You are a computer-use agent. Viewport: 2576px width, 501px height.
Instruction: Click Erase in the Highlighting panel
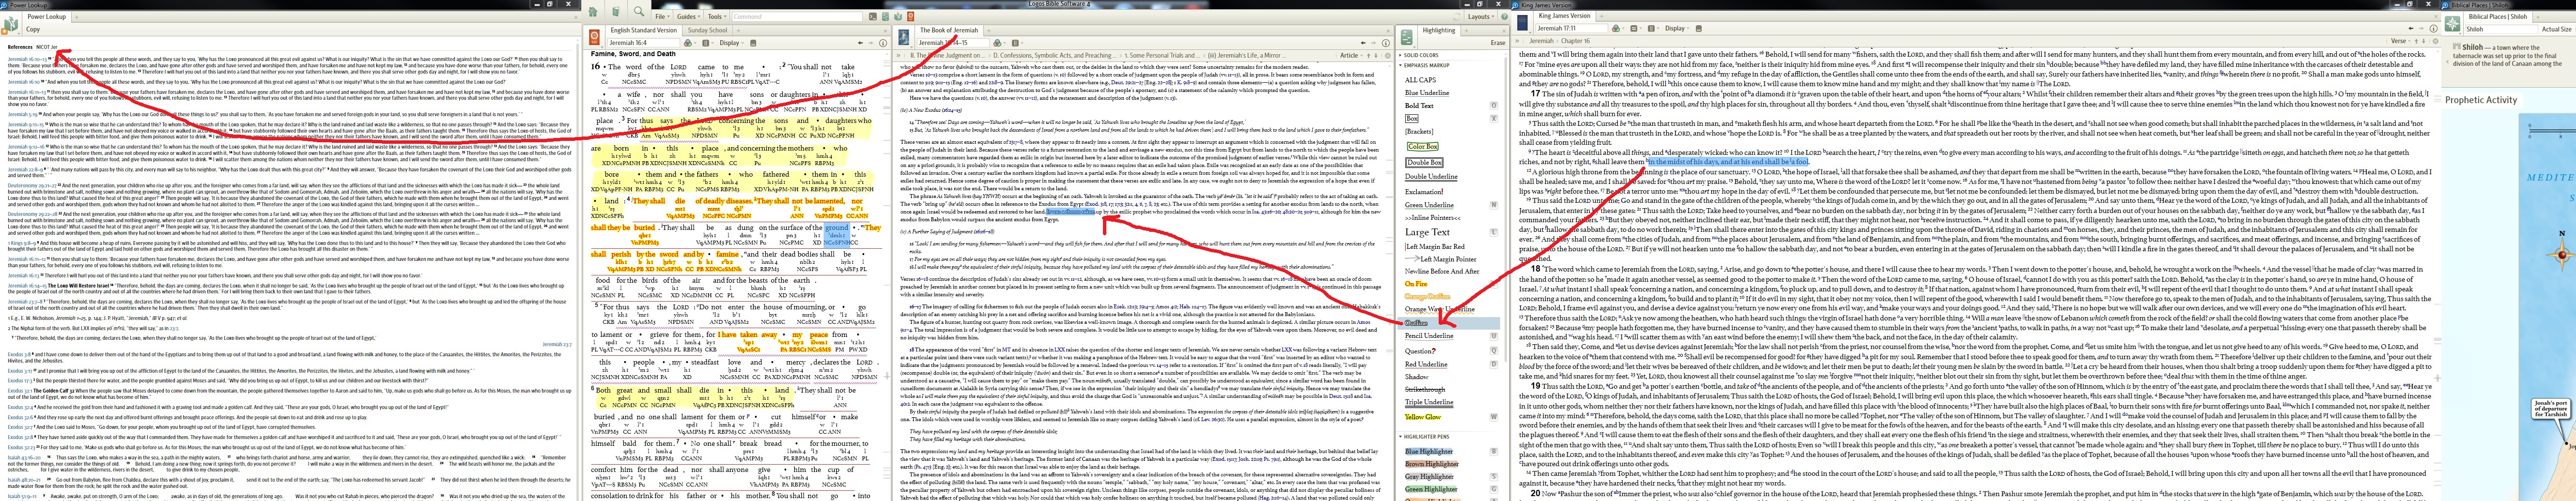click(x=1498, y=43)
